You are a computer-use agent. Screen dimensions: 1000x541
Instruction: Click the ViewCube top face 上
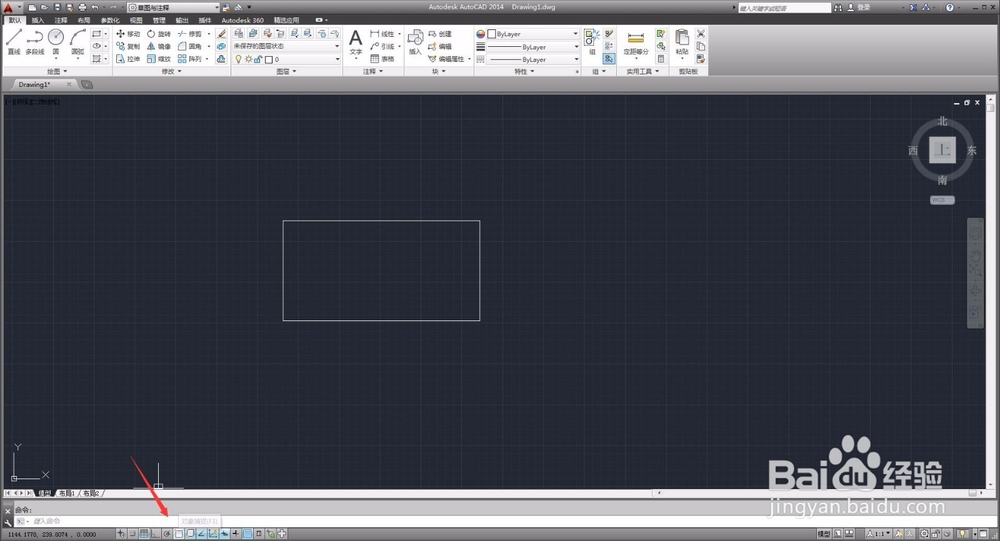(942, 150)
